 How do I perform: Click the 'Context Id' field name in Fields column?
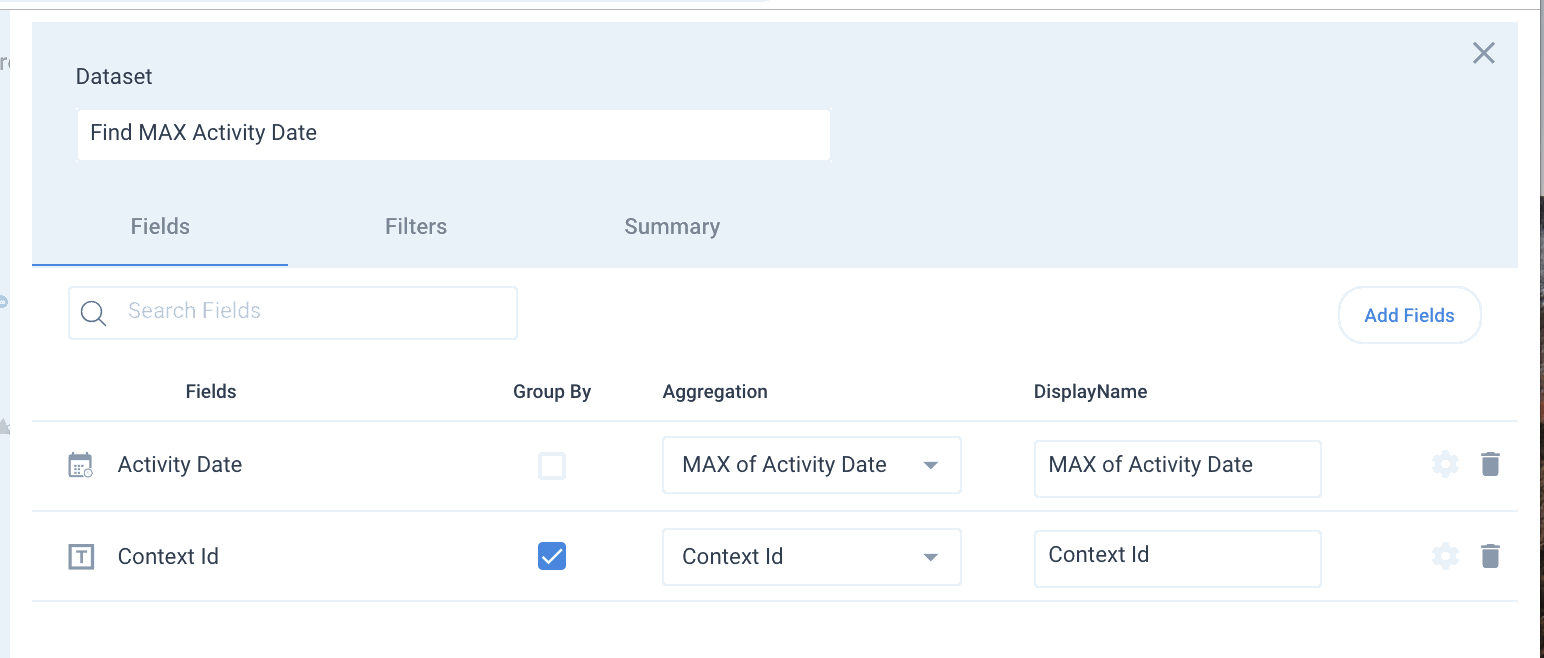[168, 556]
